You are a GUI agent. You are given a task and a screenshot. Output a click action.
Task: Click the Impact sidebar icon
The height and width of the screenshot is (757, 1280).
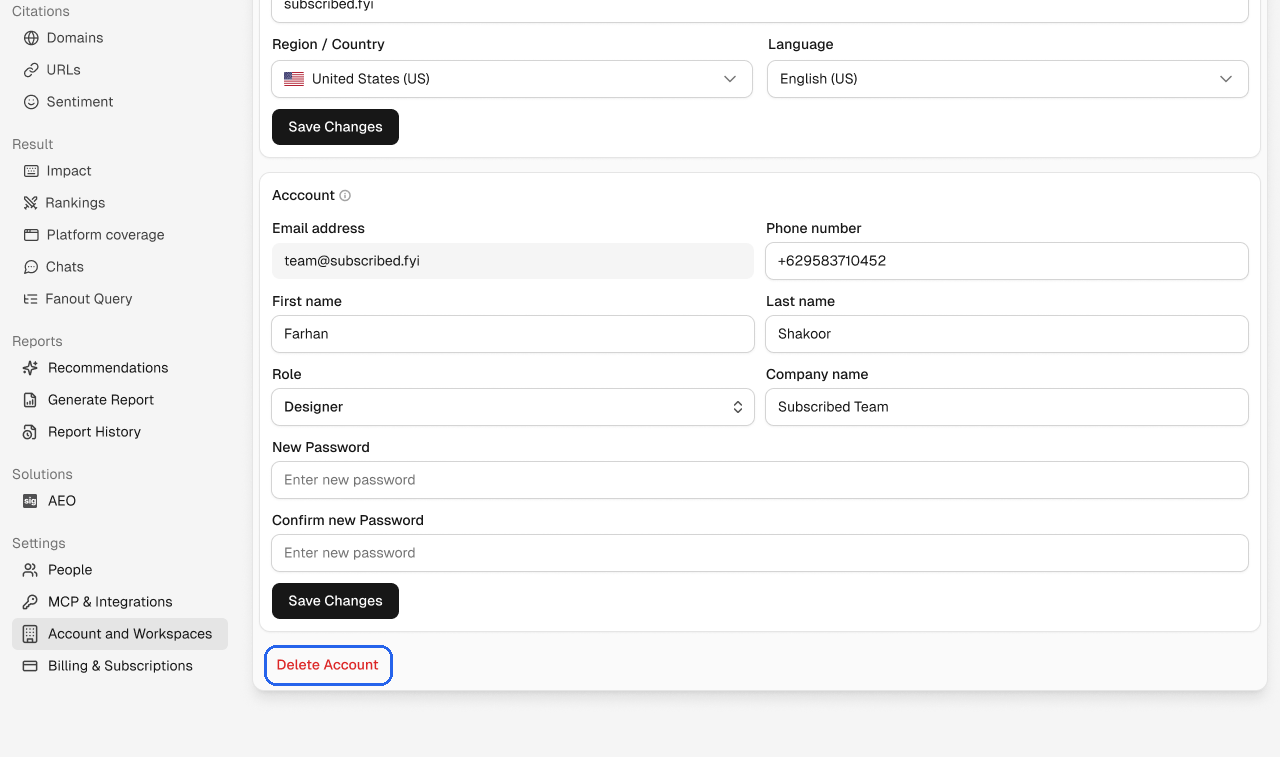31,171
